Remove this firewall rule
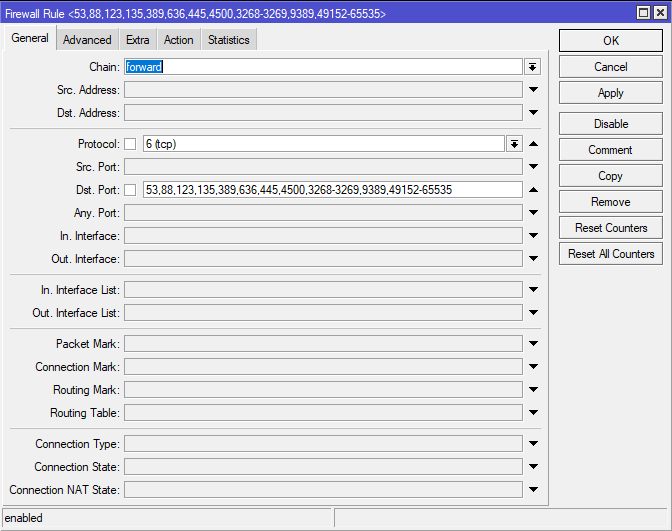Image resolution: width=672 pixels, height=531 pixels. (611, 202)
